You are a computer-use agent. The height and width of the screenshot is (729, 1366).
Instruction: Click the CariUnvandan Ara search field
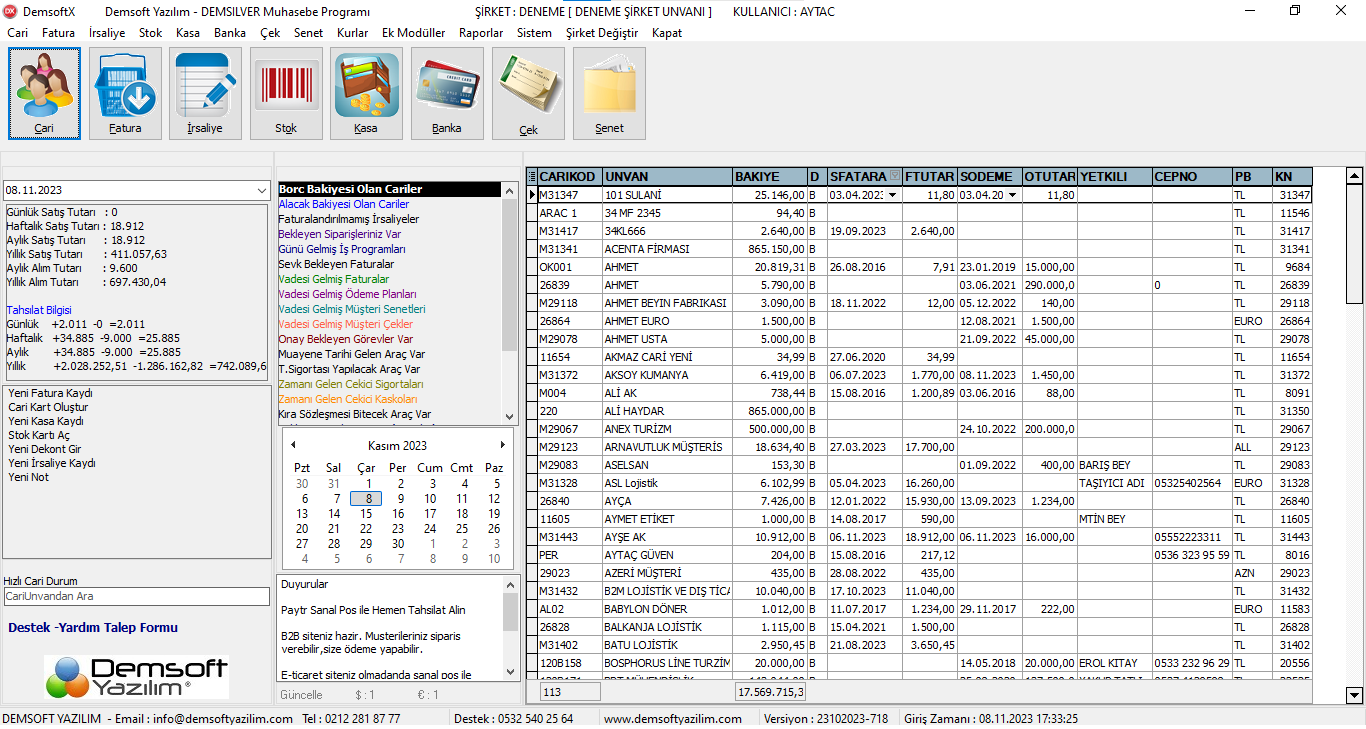point(136,596)
